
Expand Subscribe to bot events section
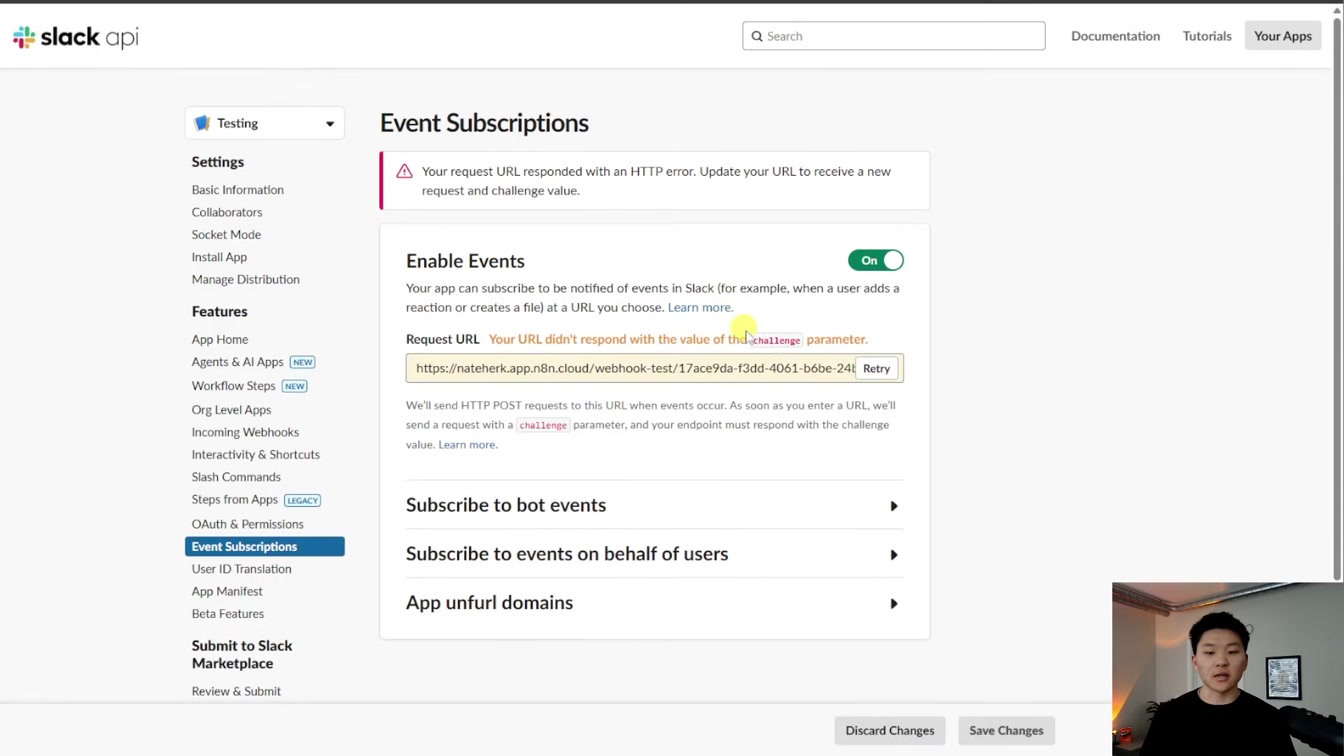654,505
